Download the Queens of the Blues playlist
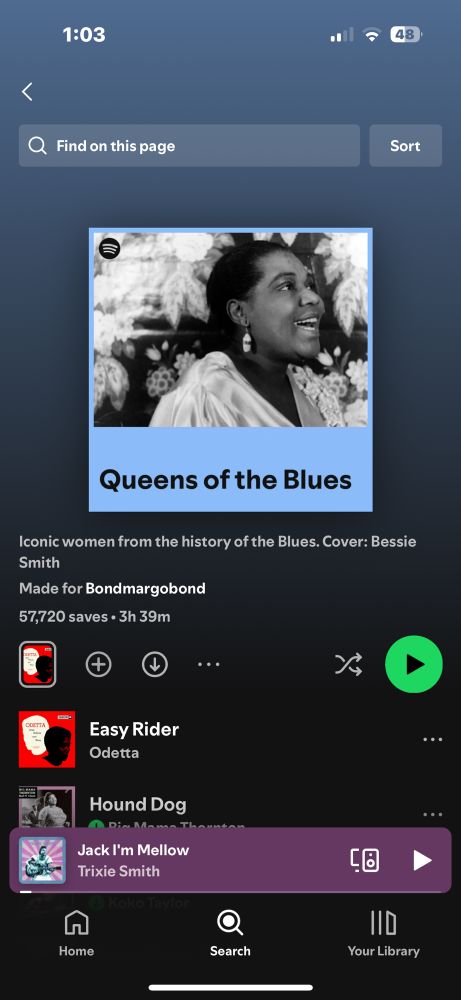 point(154,665)
